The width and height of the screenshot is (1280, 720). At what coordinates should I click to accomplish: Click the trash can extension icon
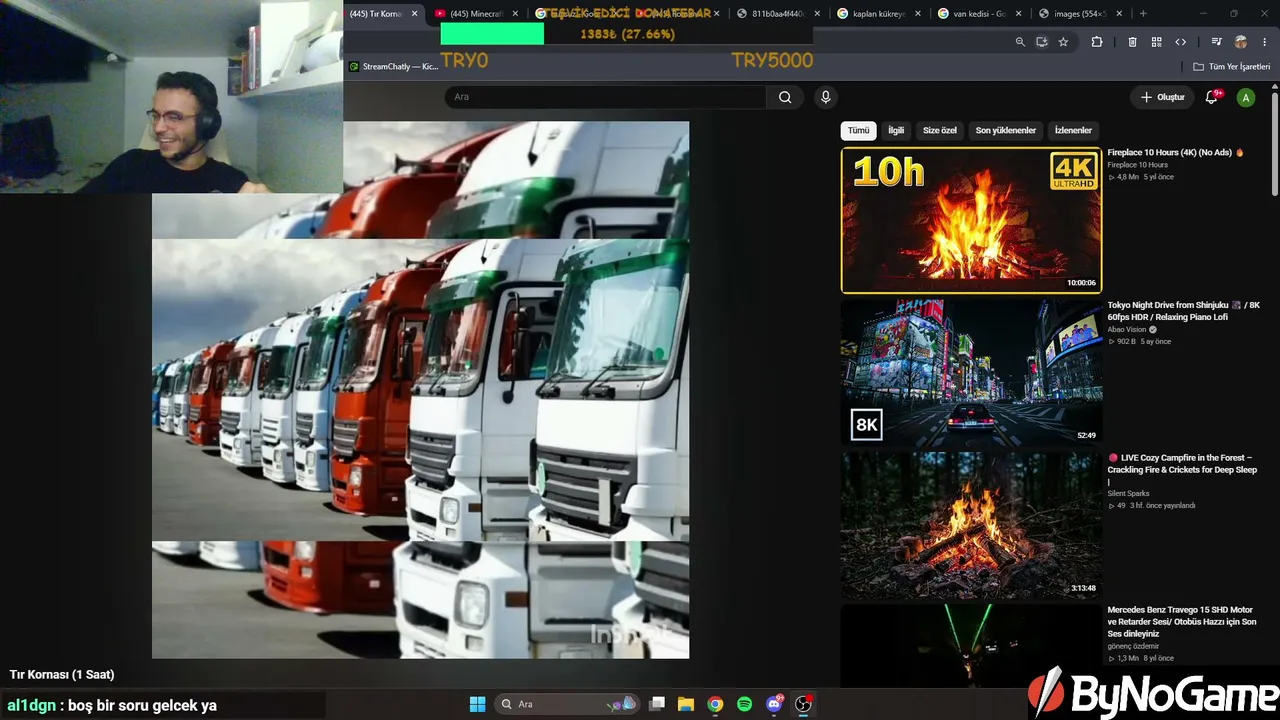point(1132,42)
